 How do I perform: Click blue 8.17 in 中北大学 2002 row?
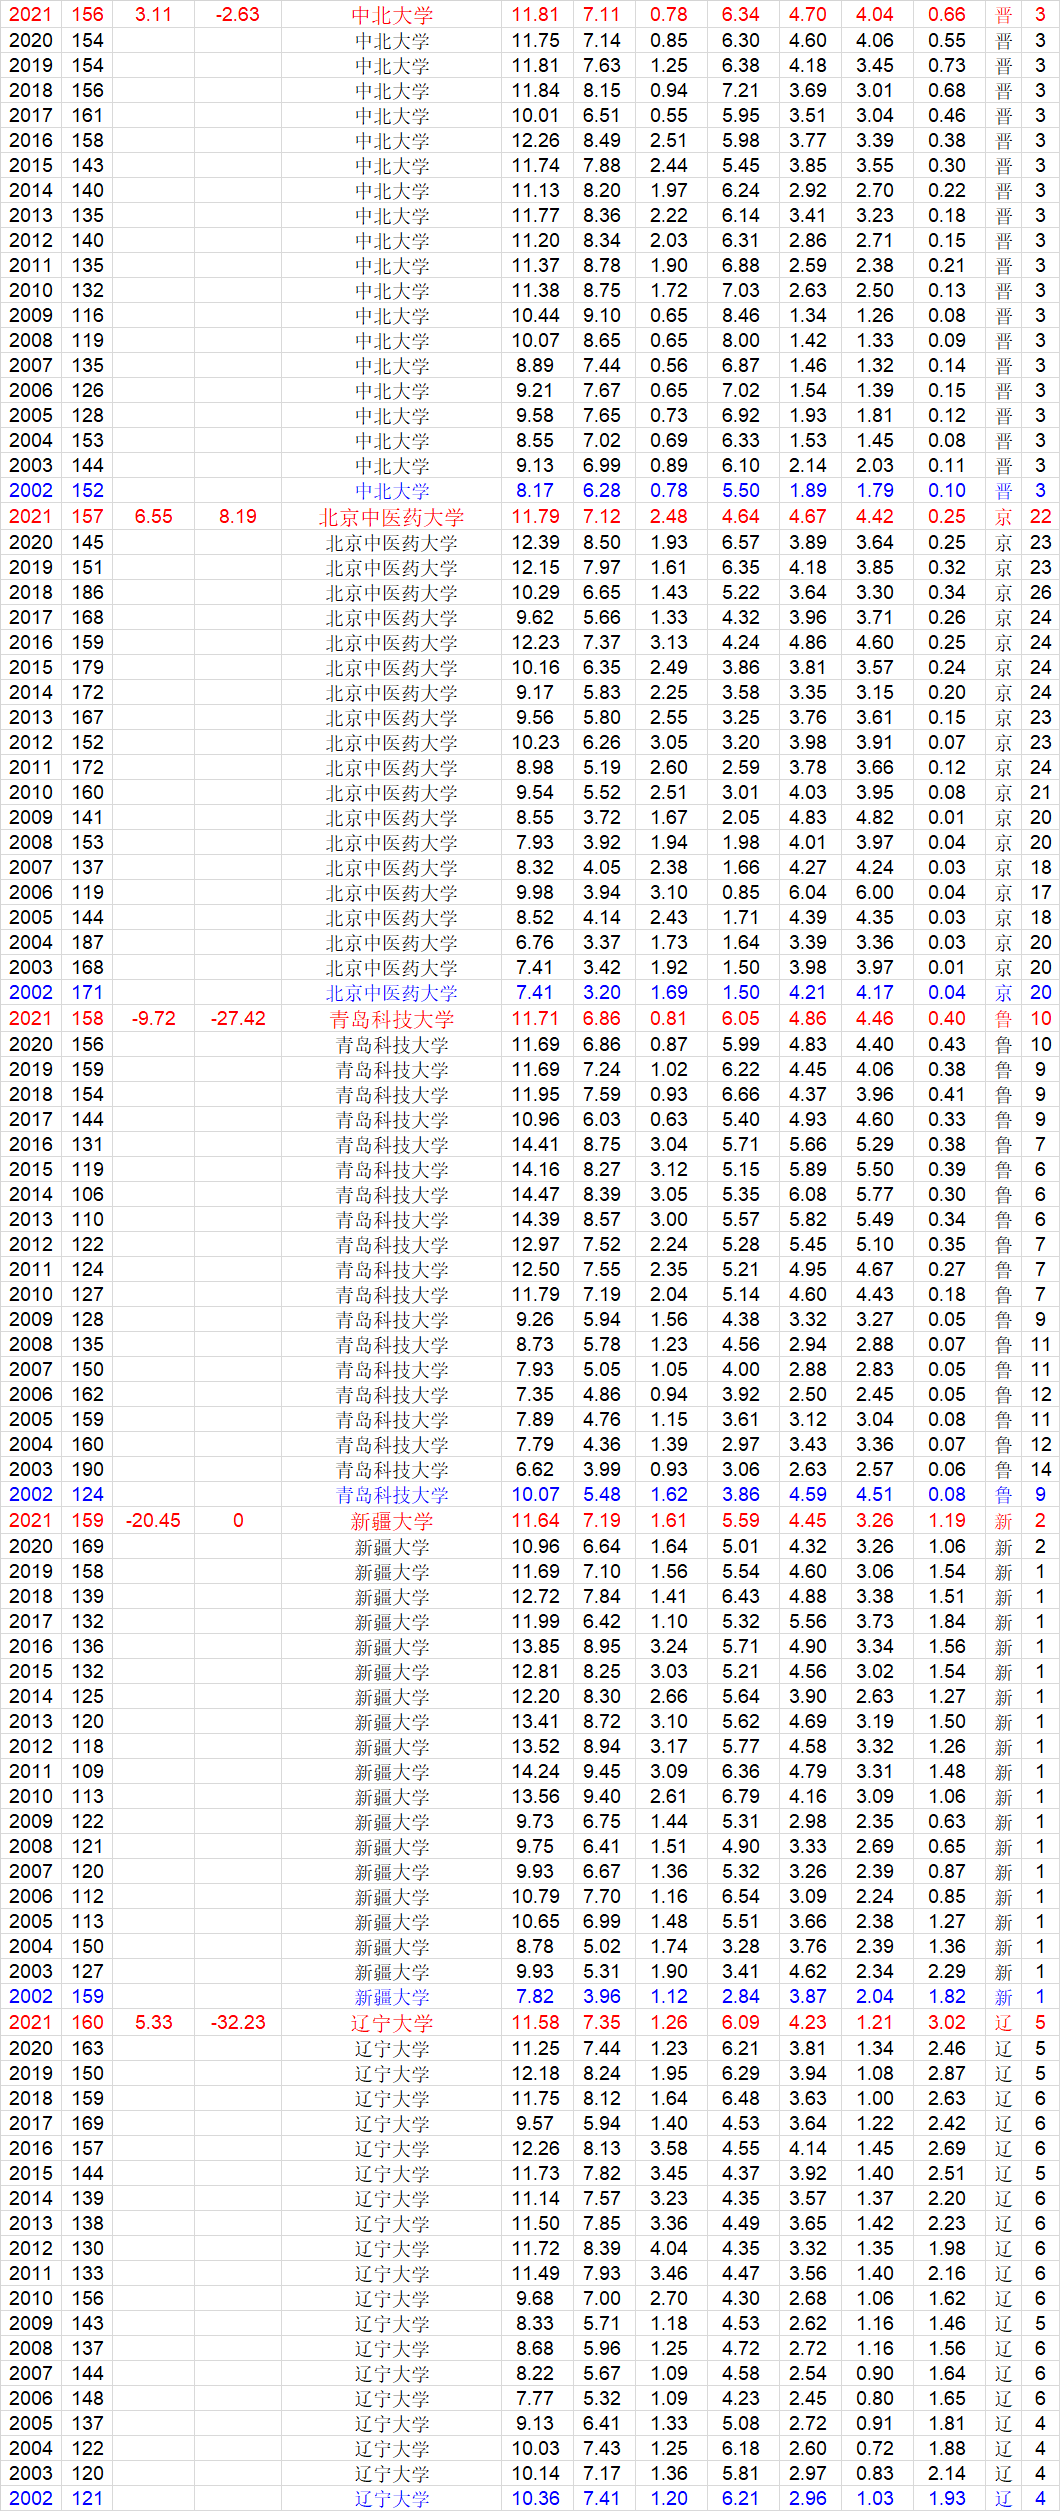[536, 491]
